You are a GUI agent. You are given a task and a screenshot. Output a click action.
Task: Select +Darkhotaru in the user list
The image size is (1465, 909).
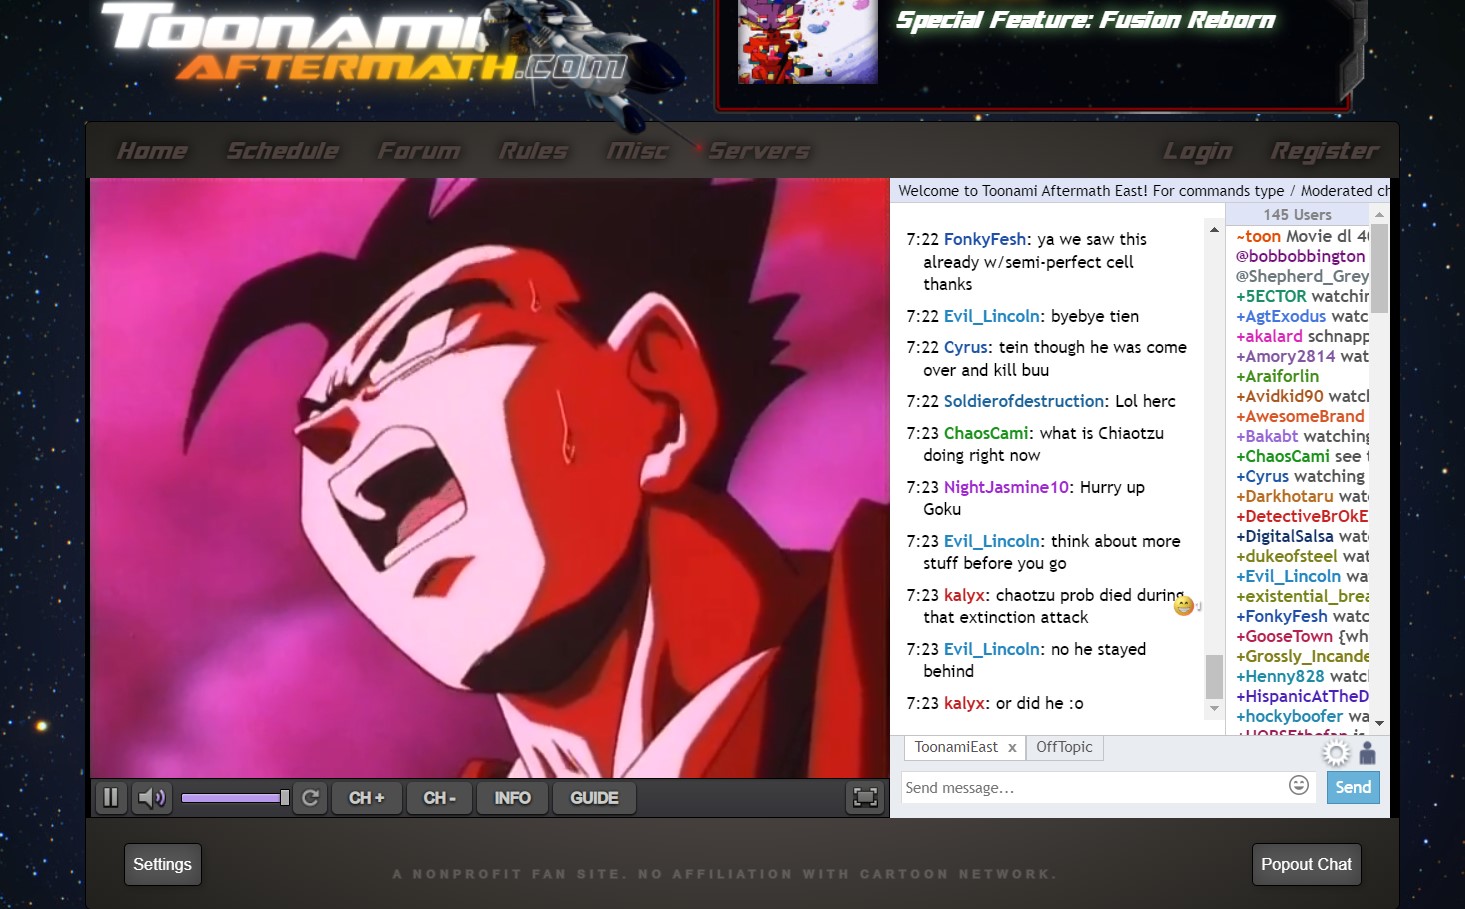click(1285, 496)
